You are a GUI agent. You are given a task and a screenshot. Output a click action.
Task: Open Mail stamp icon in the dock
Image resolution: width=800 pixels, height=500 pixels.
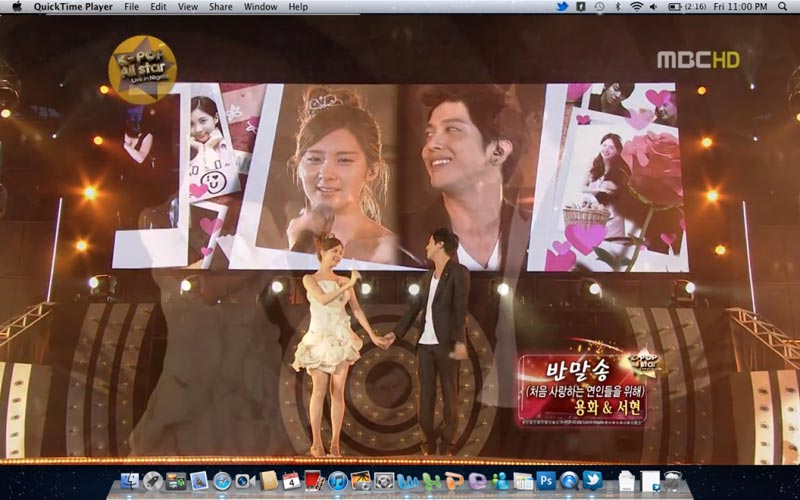199,481
